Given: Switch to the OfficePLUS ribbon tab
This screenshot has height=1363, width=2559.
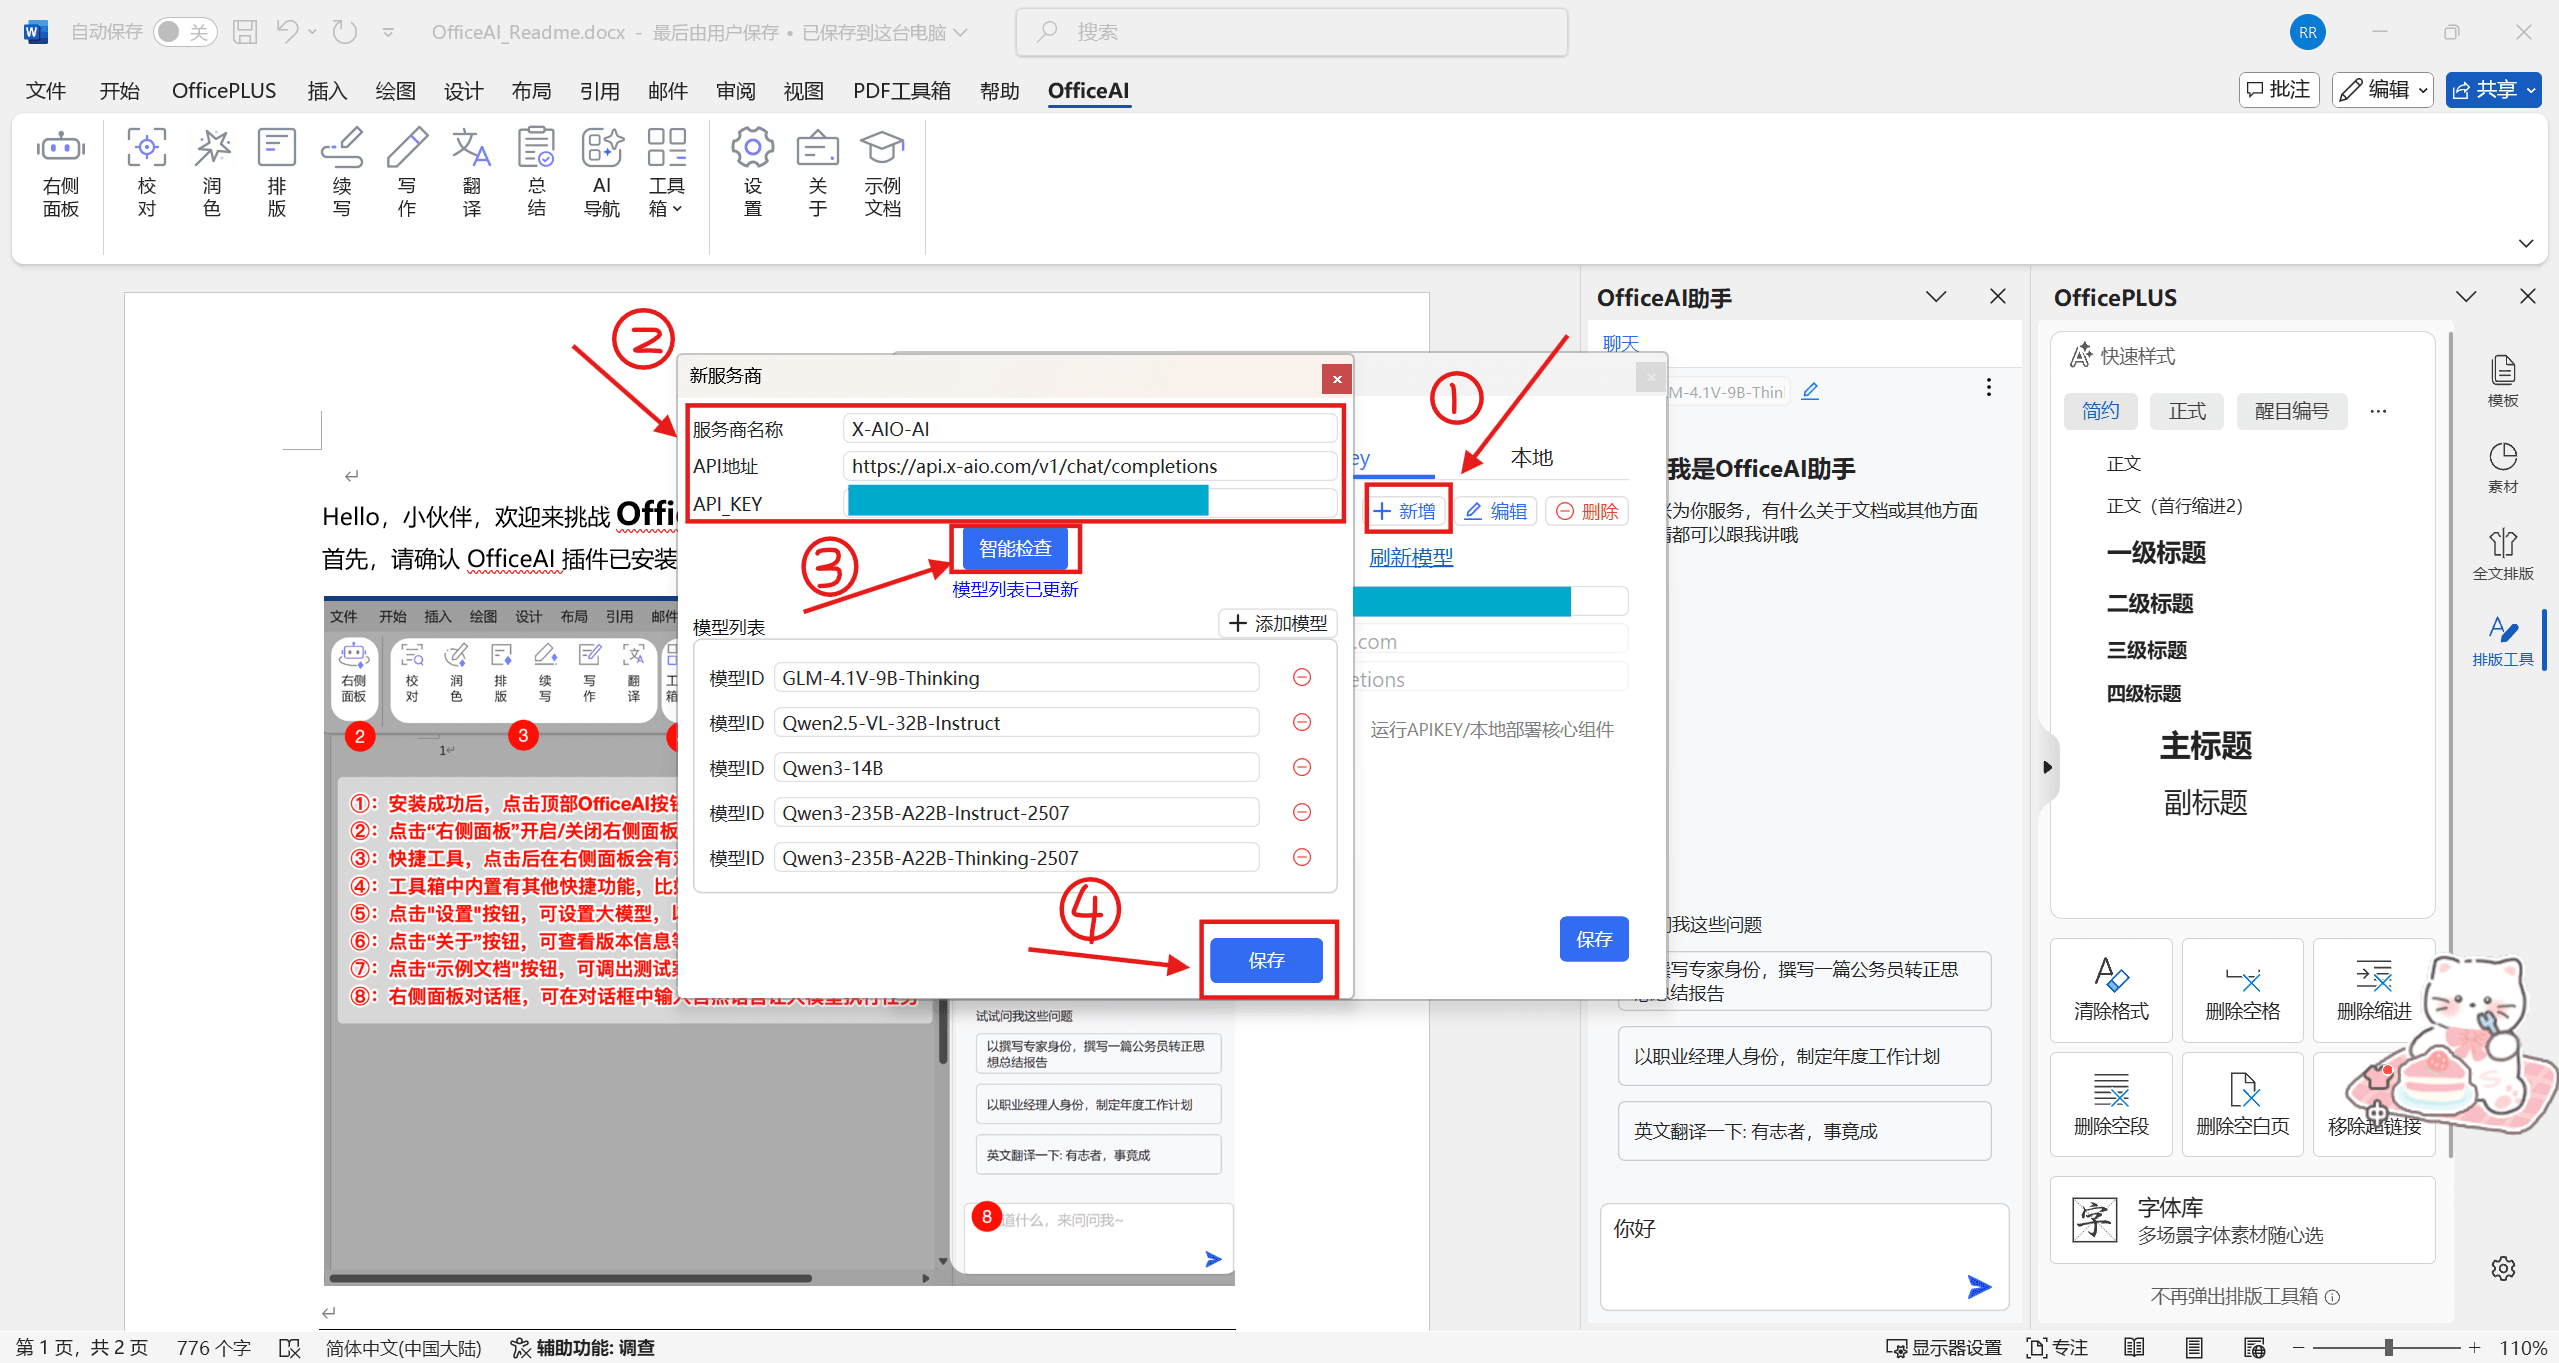Looking at the screenshot, I should (224, 91).
